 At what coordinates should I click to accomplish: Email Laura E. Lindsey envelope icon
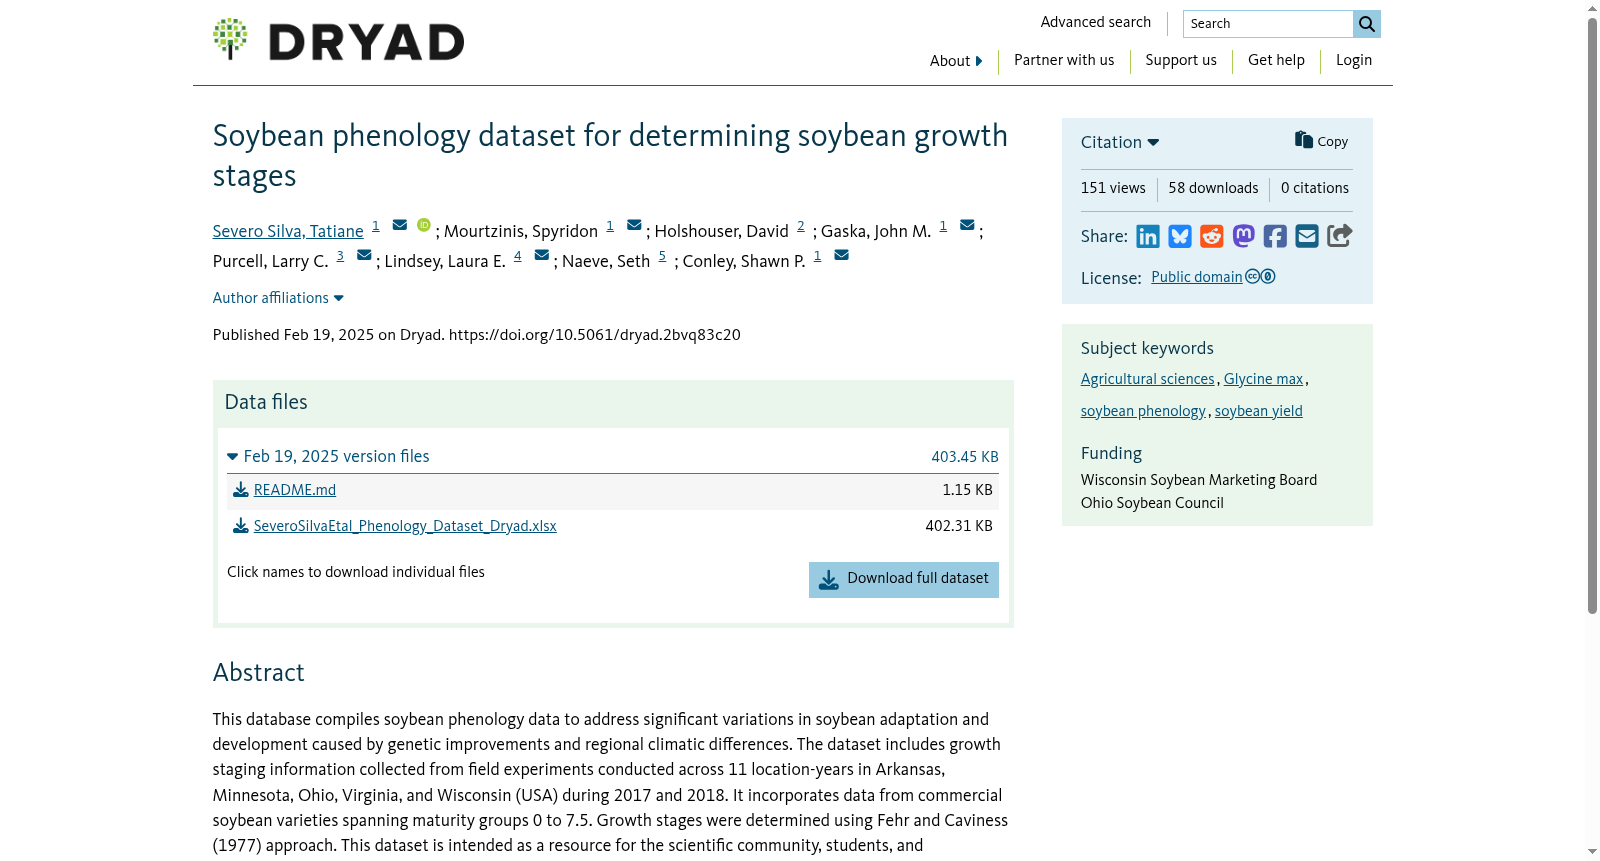click(x=542, y=255)
